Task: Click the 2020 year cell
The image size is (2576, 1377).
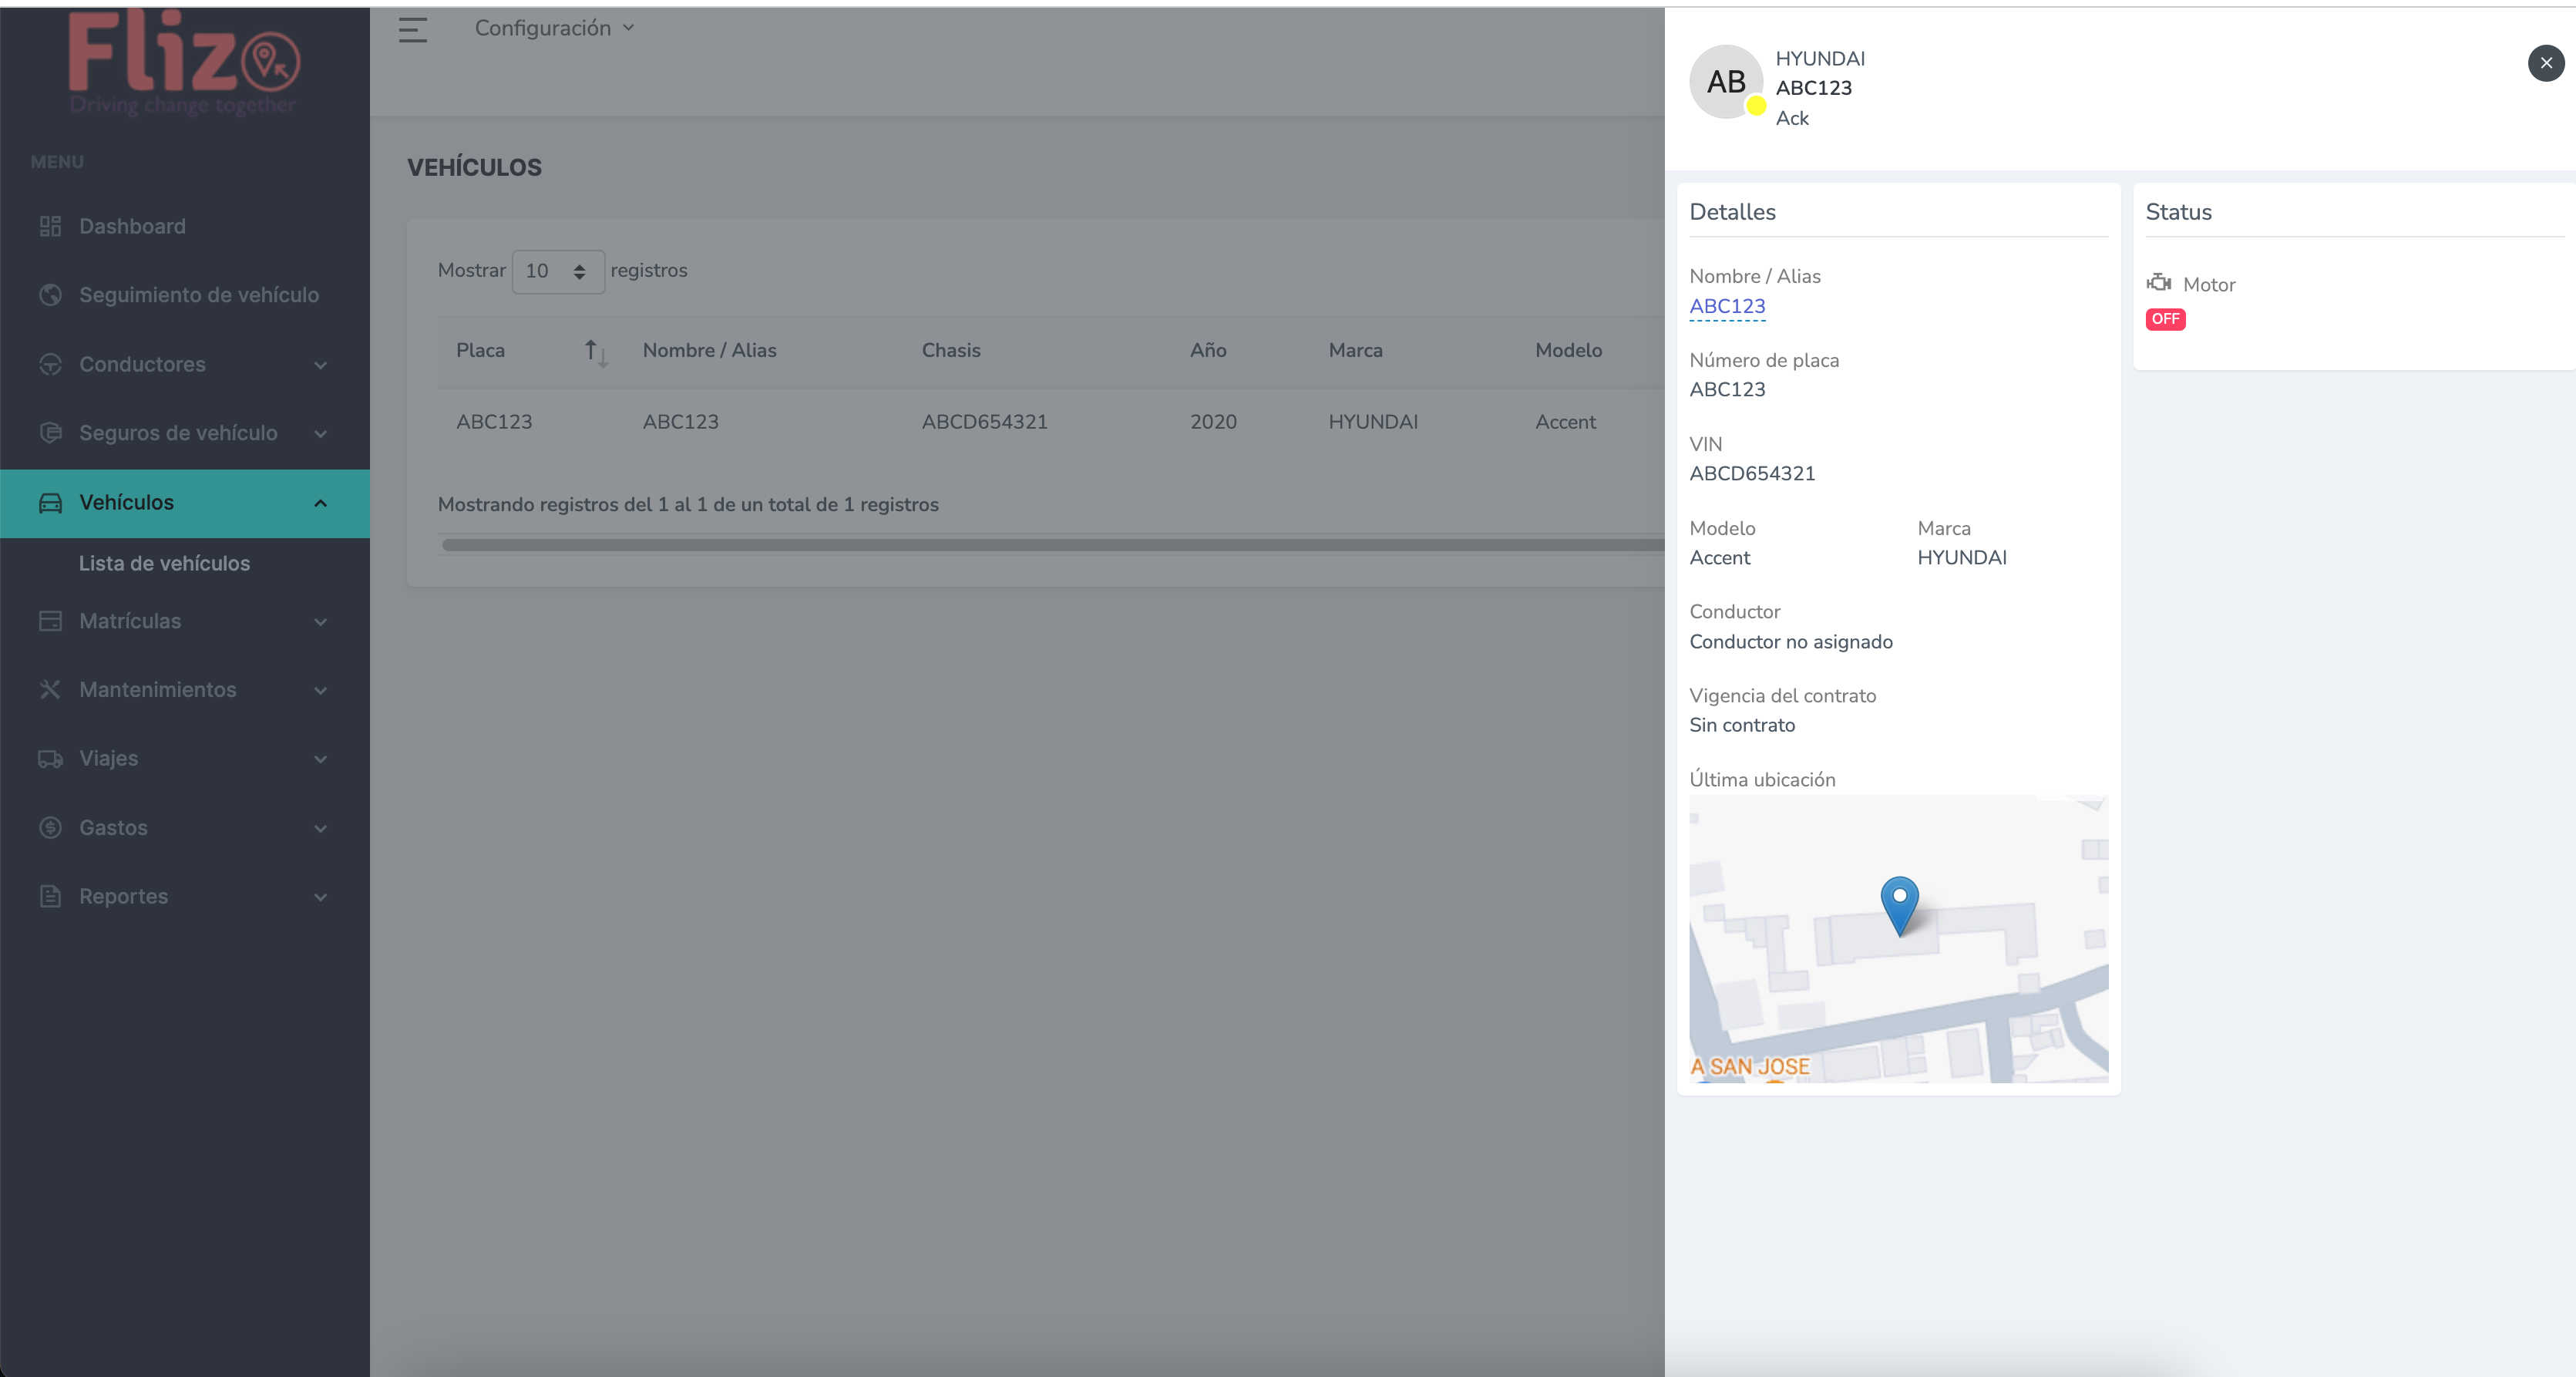Action: (x=1213, y=422)
